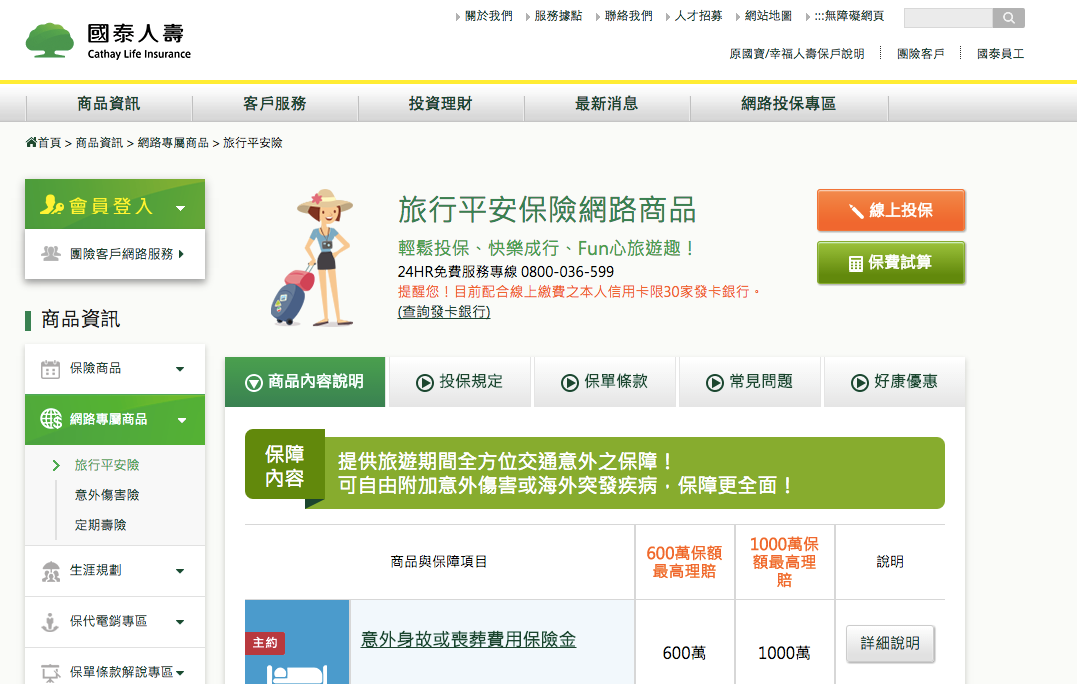This screenshot has width=1077, height=684.
Task: Expand the 保險商品 sidebar section
Action: (180, 369)
